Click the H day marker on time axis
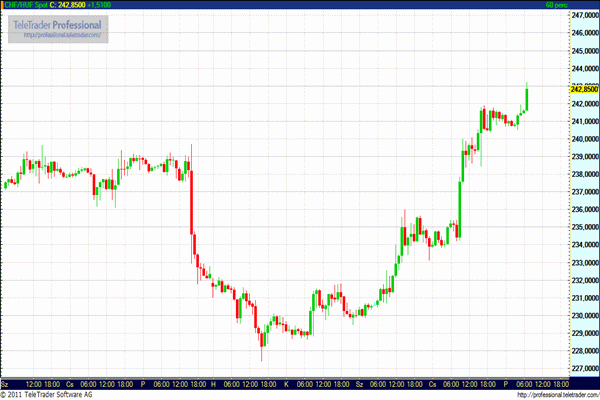This screenshot has width=600, height=400. tap(214, 384)
